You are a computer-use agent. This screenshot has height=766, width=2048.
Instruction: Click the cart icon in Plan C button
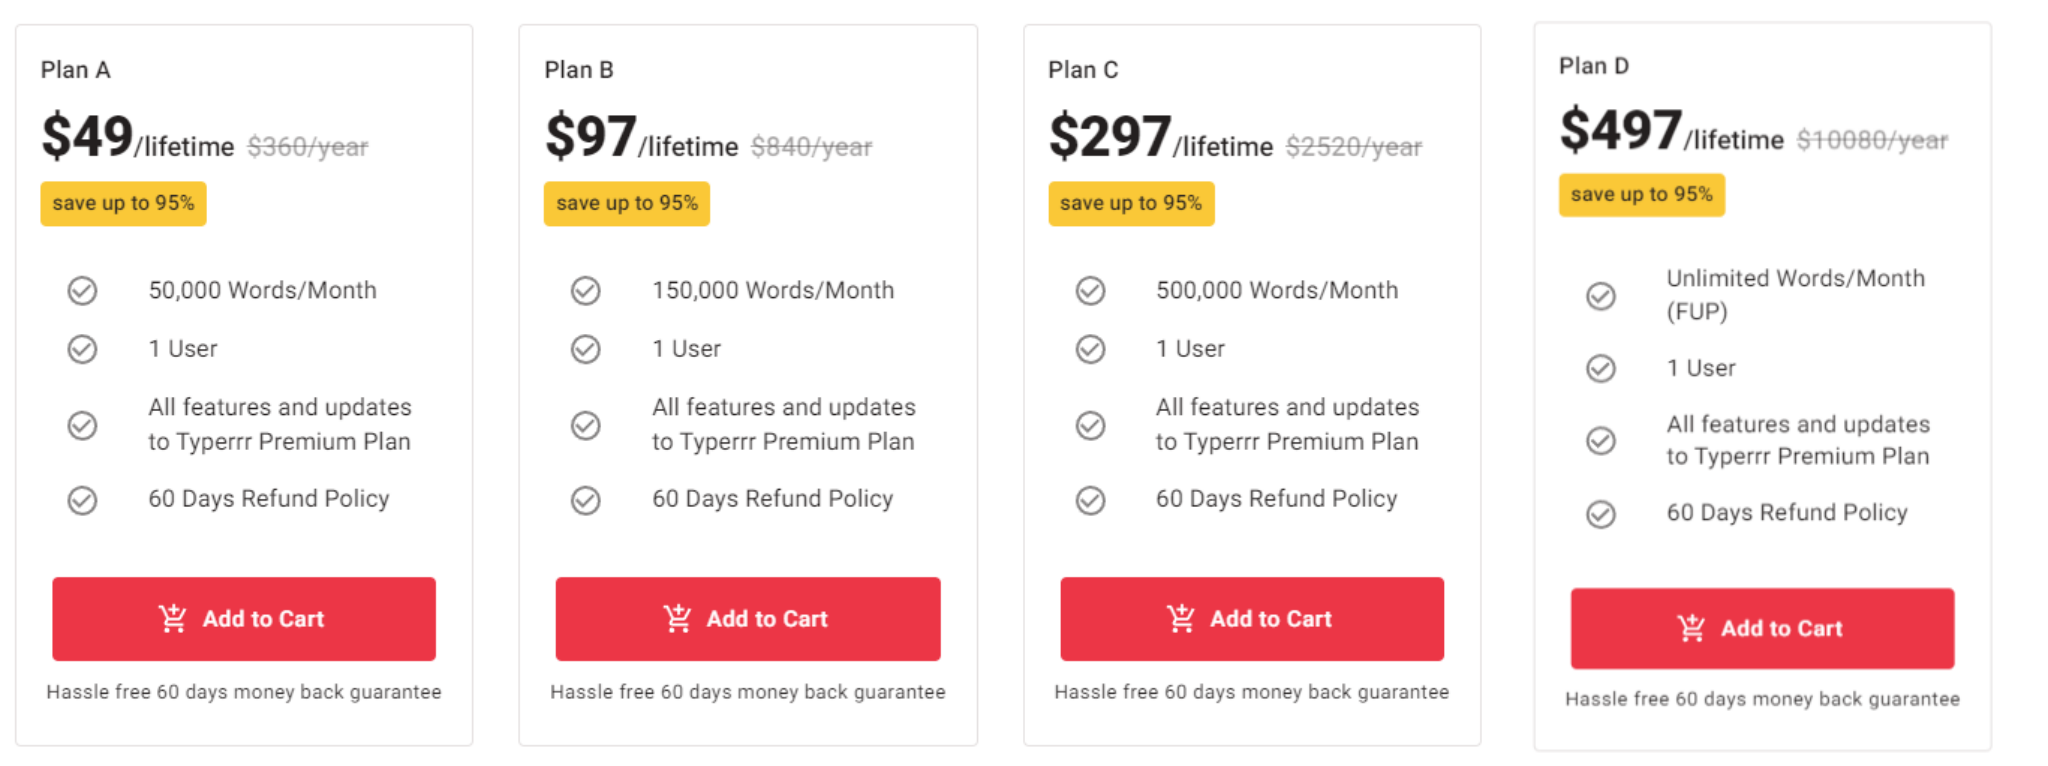1181,619
